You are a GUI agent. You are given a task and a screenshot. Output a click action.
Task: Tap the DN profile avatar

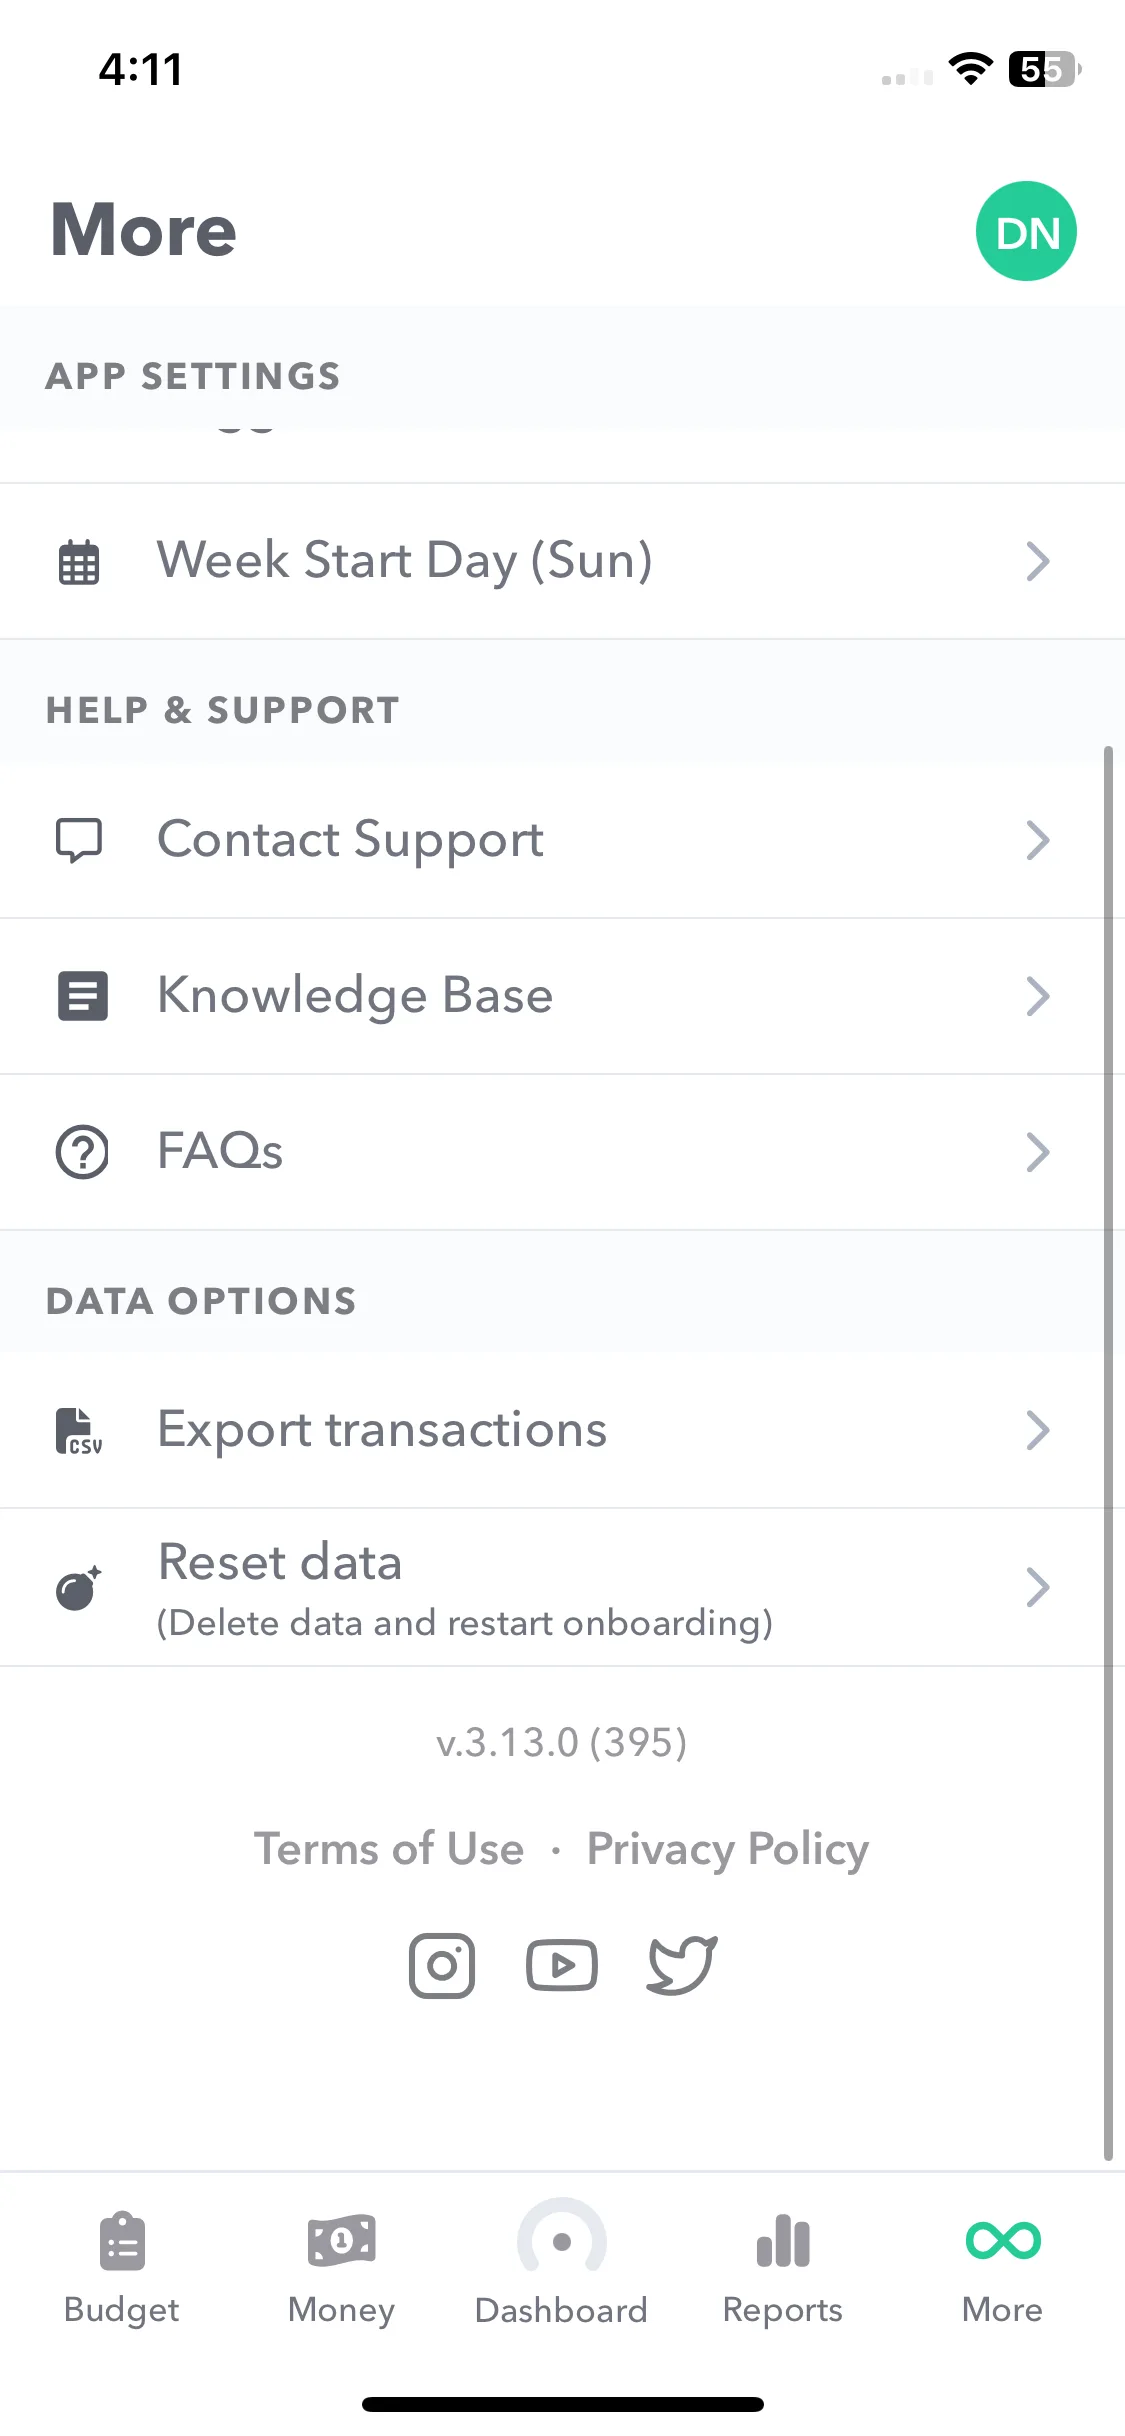coord(1026,231)
